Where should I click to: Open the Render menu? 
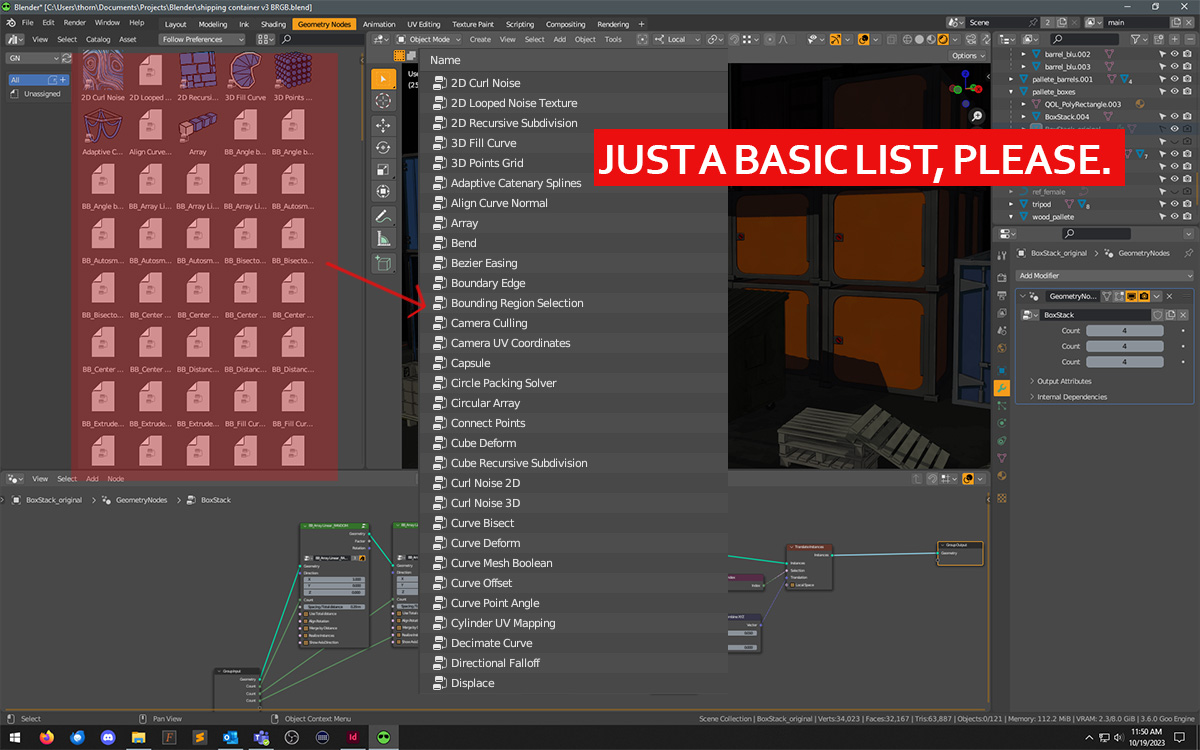coord(74,22)
